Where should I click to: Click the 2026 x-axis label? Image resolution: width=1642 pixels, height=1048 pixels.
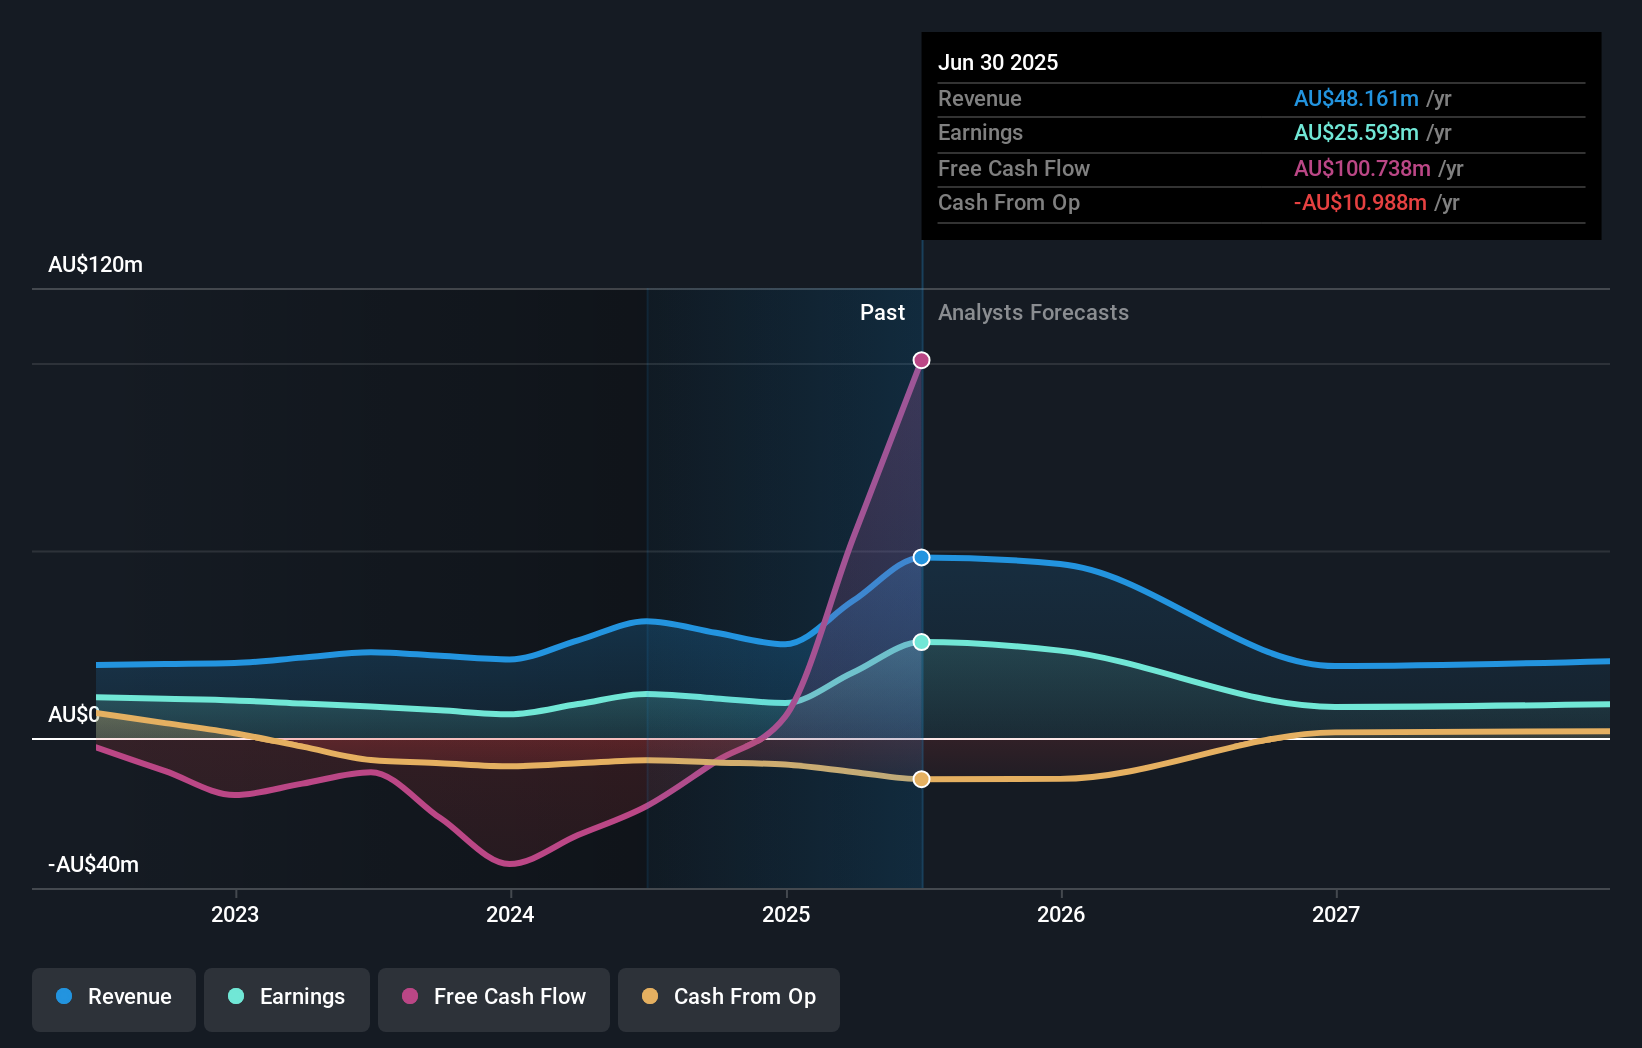(x=1061, y=914)
